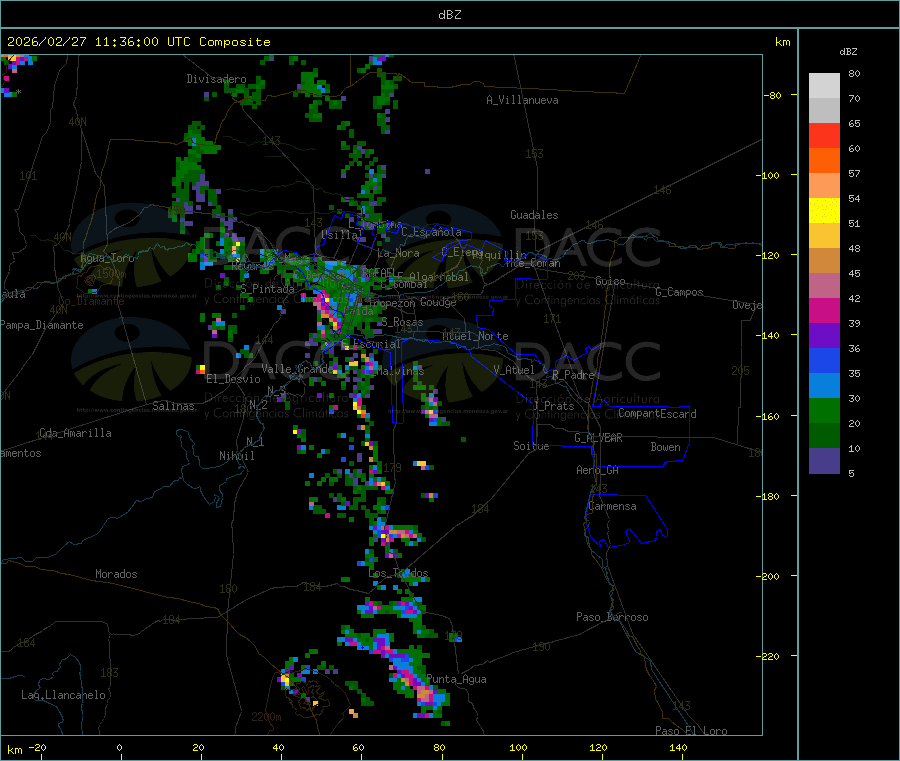900x761 pixels.
Task: Click the dBZ title at top
Action: pyautogui.click(x=449, y=15)
